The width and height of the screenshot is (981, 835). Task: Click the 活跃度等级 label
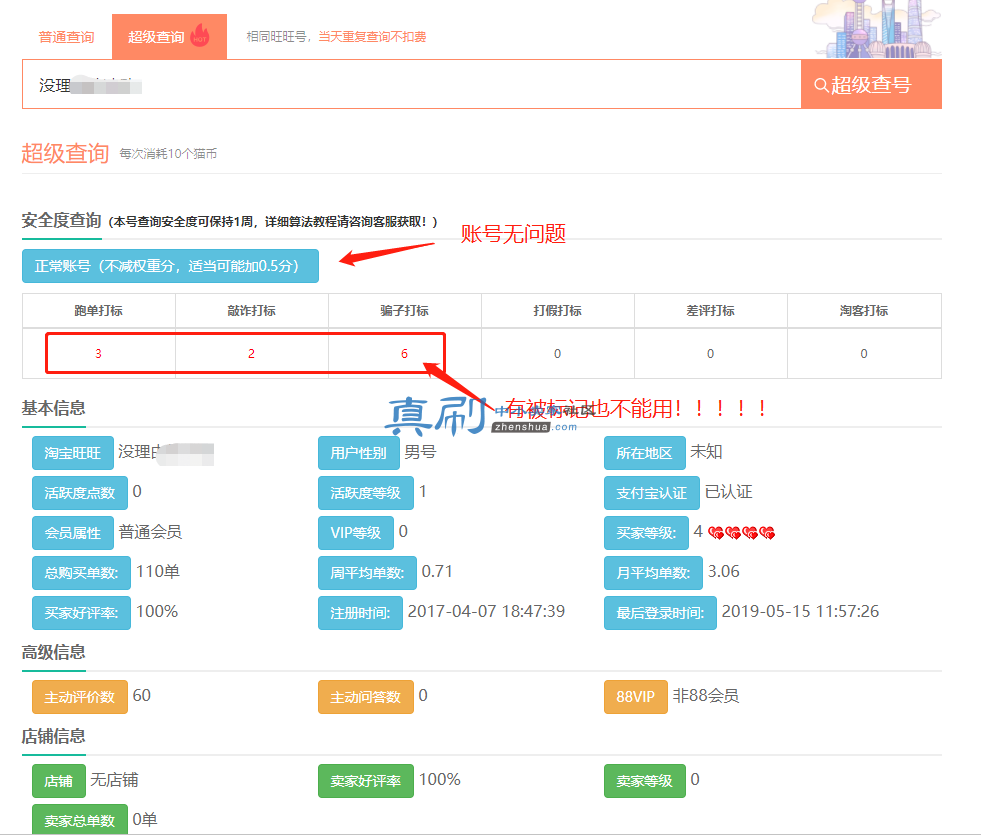(365, 493)
